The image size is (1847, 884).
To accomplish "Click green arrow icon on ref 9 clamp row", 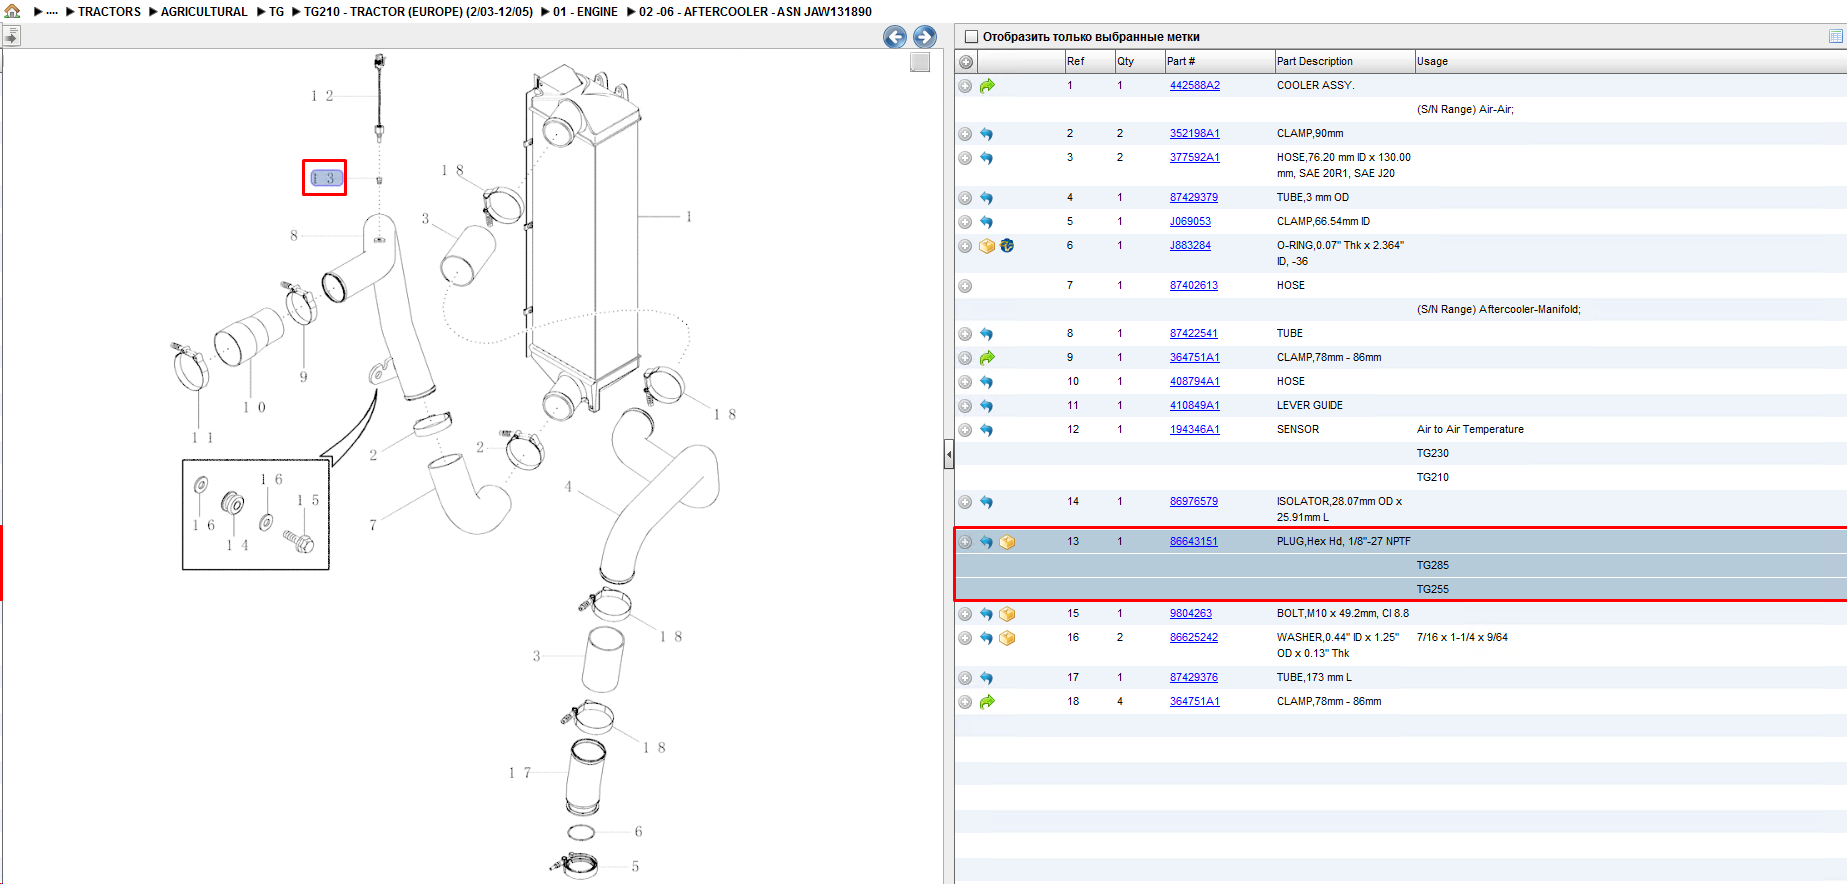I will pyautogui.click(x=987, y=358).
